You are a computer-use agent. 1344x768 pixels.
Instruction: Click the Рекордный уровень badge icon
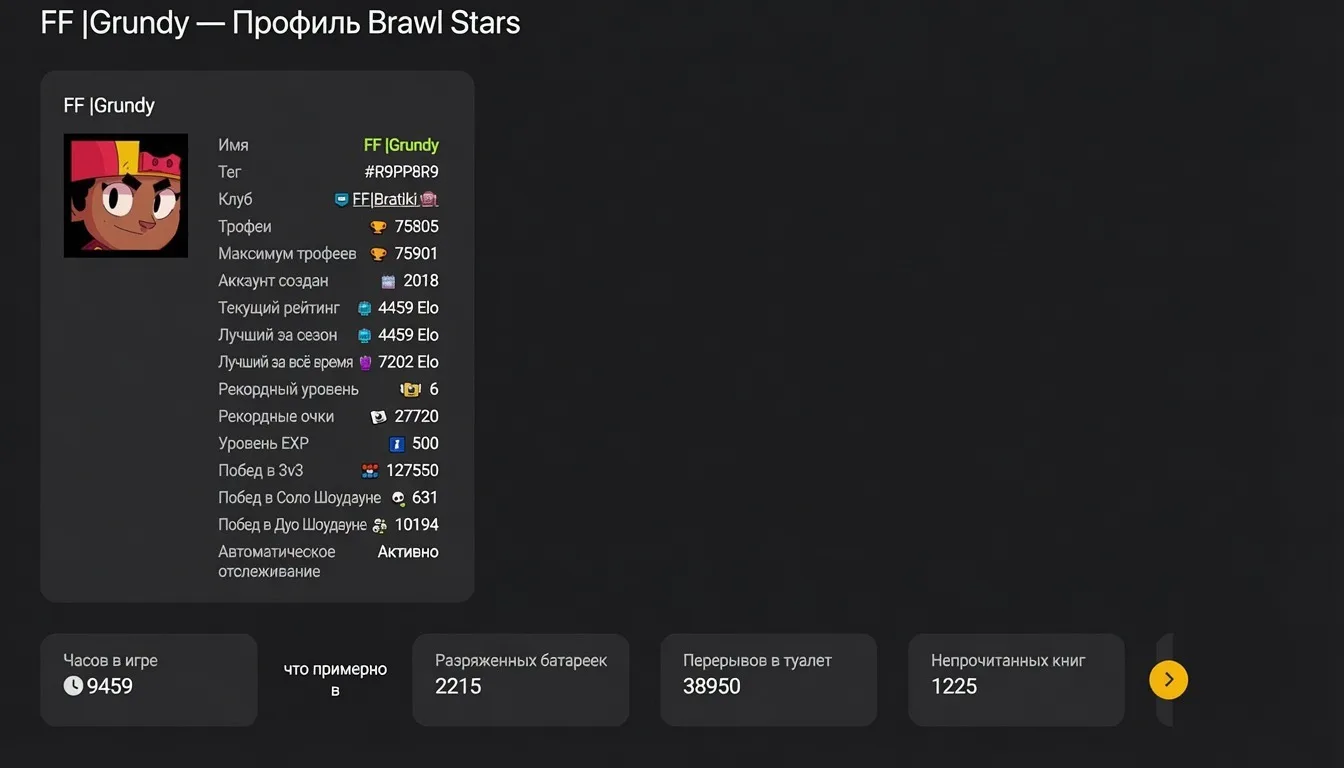[x=410, y=389]
